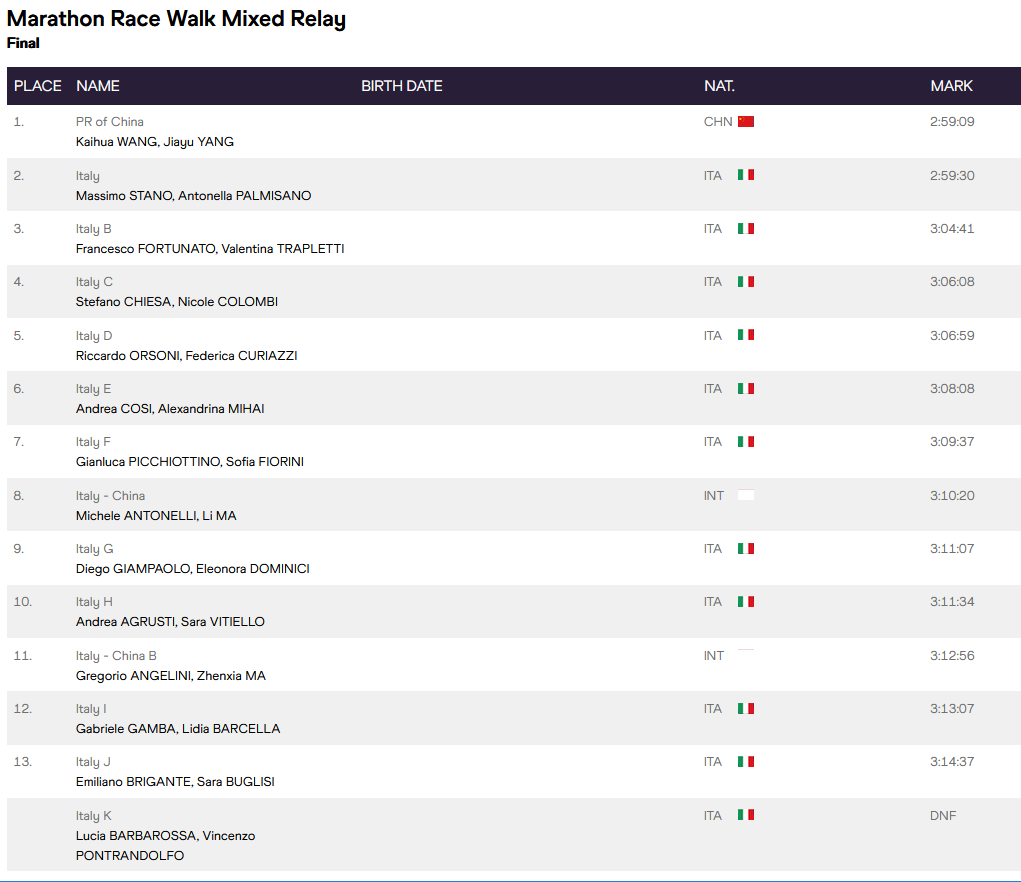Click the Italy flag in the Italy G row

pyautogui.click(x=746, y=549)
